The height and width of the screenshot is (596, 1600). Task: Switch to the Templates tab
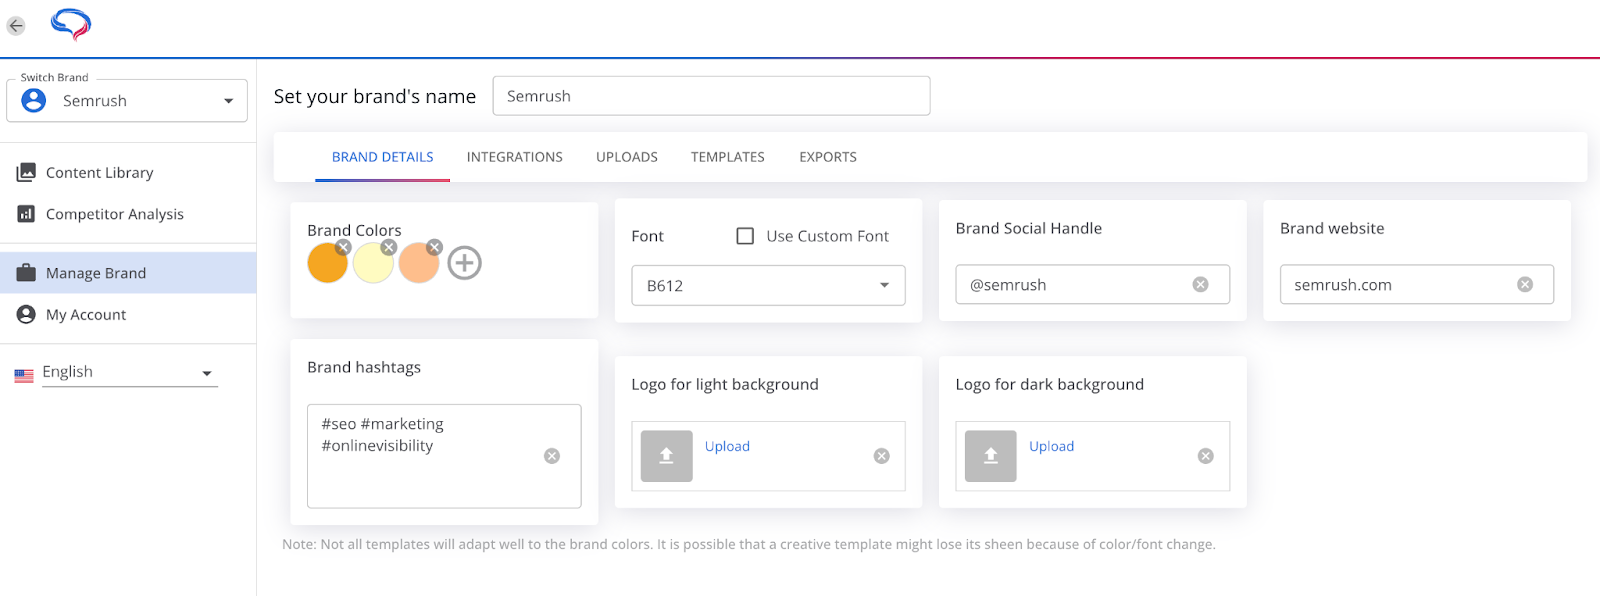(728, 157)
